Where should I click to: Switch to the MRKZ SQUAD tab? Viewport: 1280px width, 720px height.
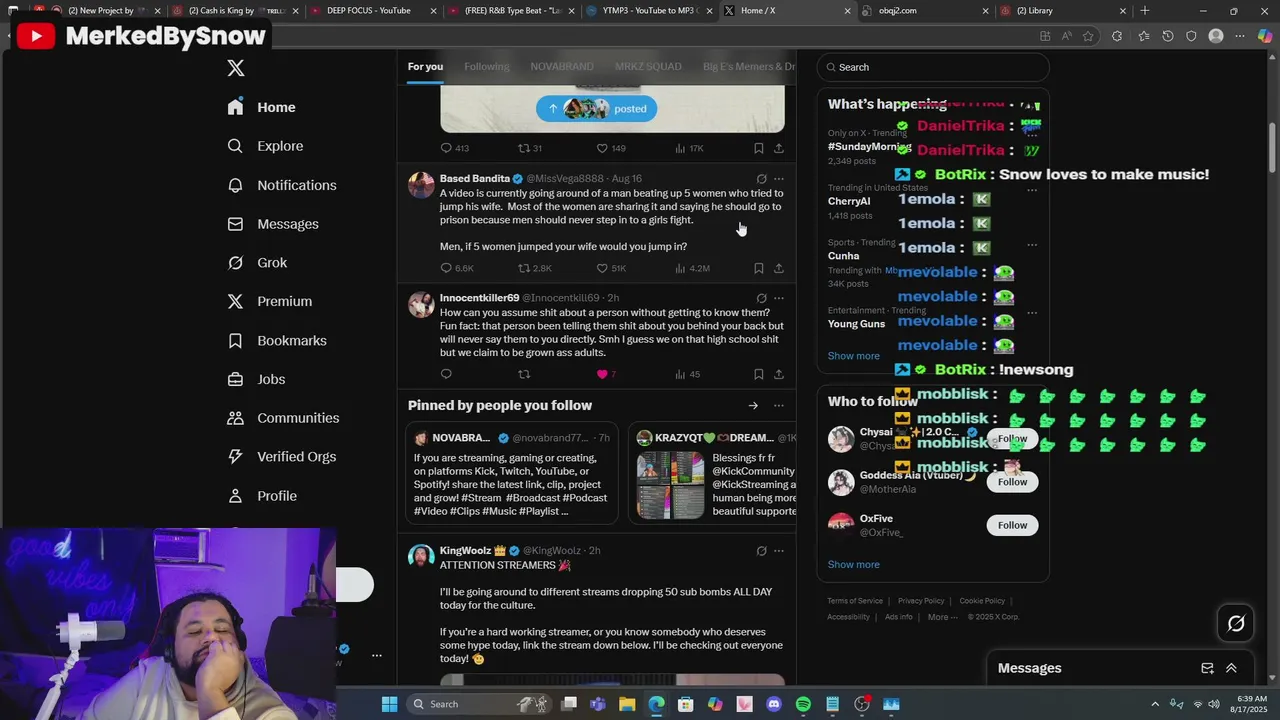coord(648,66)
